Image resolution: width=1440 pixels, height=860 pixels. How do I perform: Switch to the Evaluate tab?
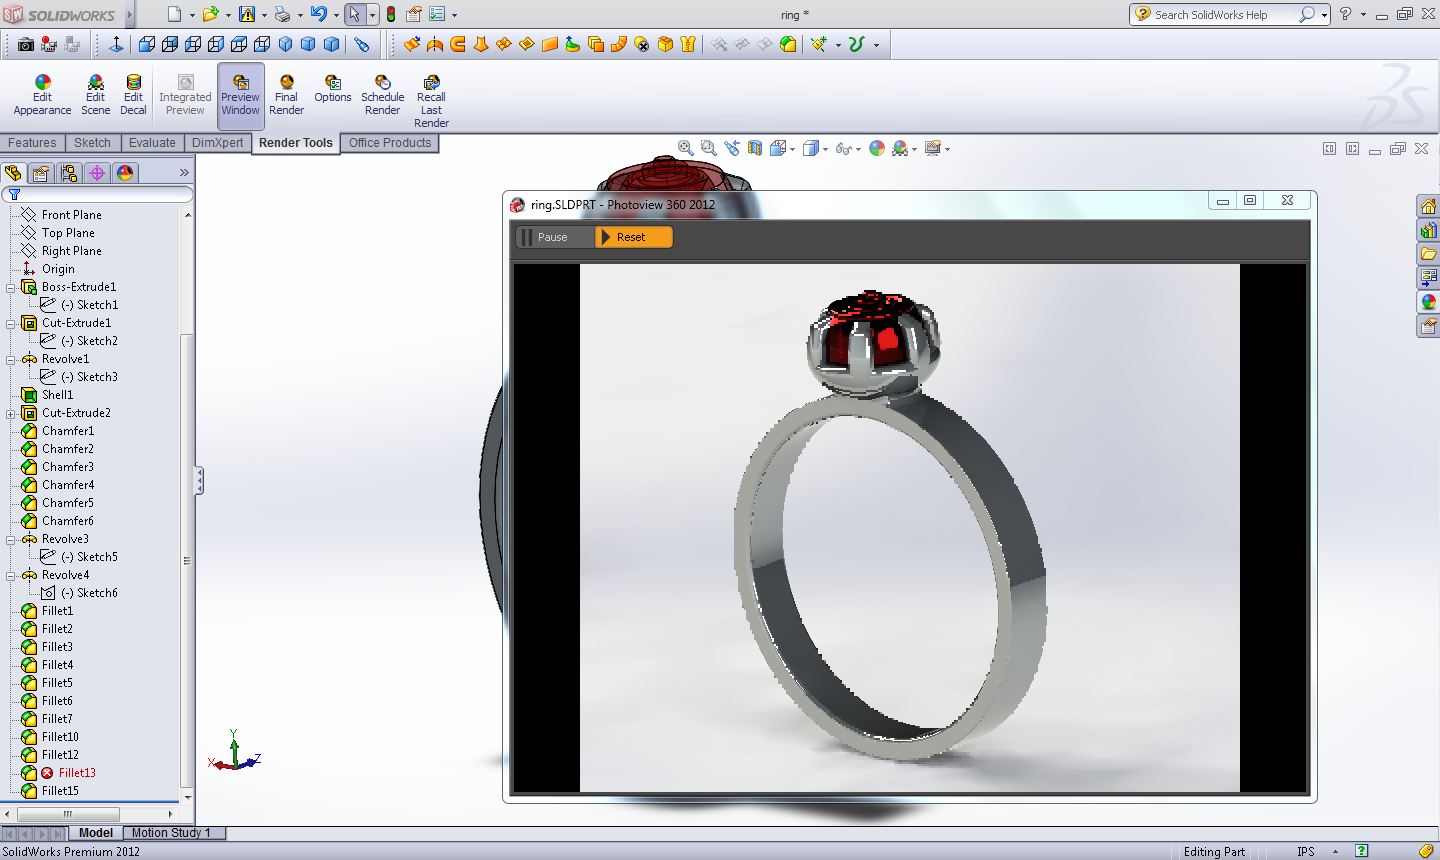tap(152, 143)
